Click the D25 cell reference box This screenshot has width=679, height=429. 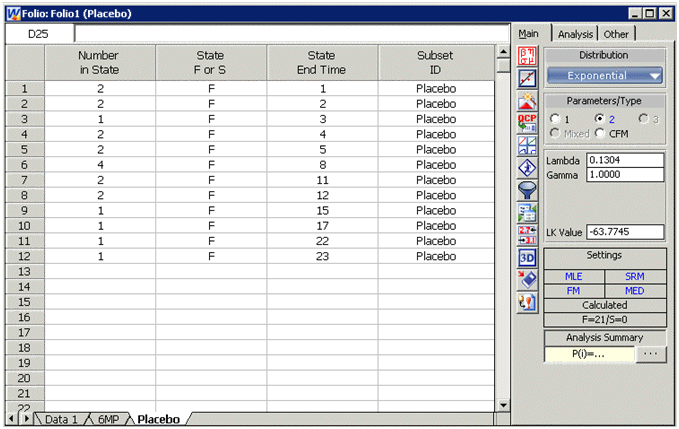point(39,34)
